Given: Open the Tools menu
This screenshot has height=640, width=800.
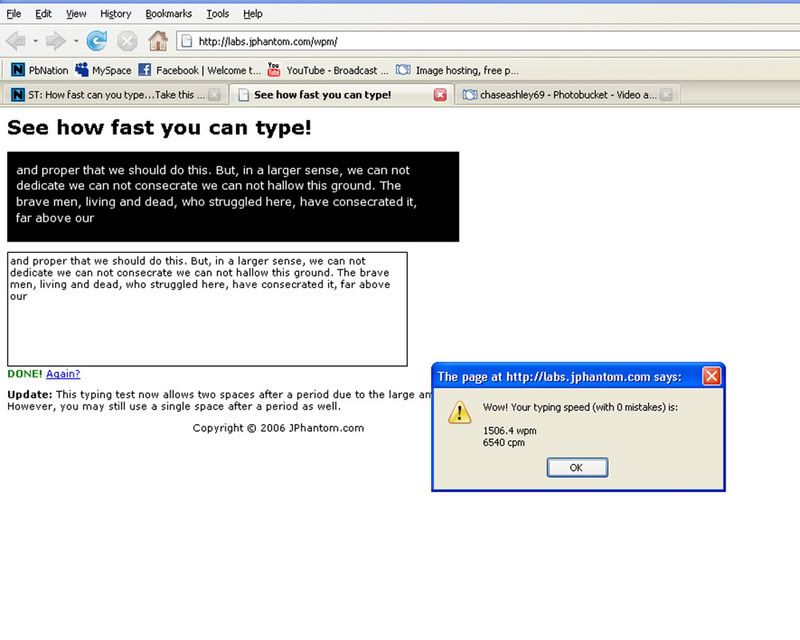Looking at the screenshot, I should pos(218,14).
